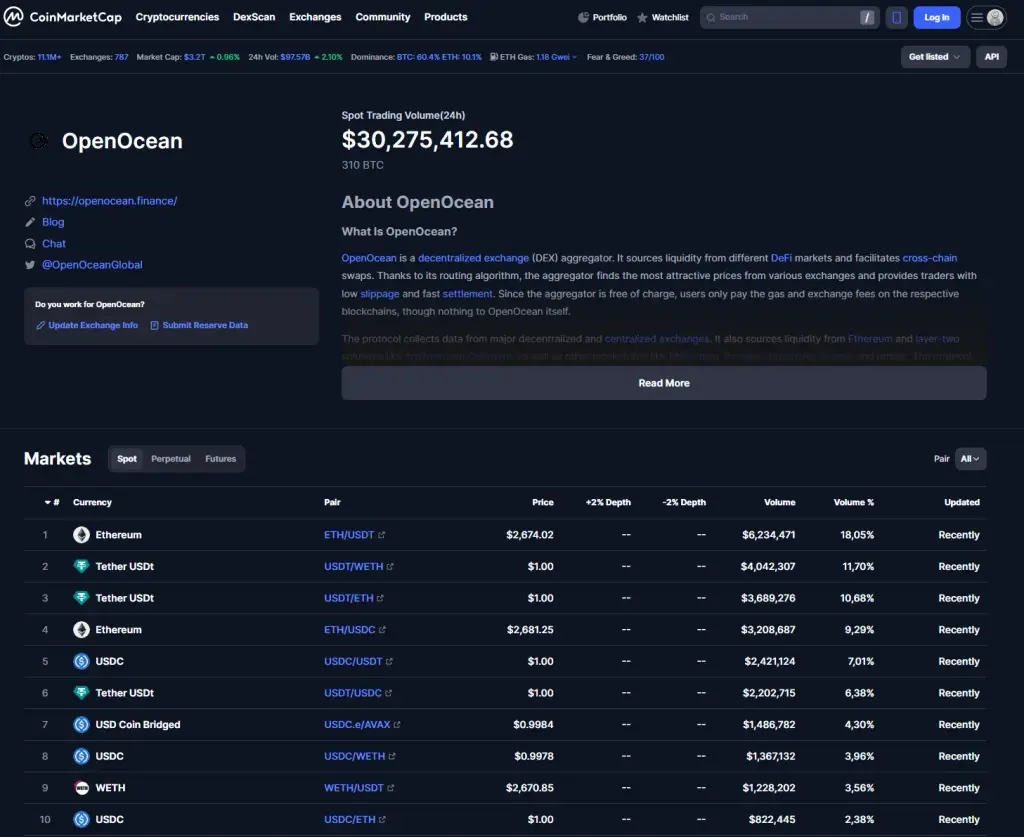Click the decentralized exchange glossary link
1024x837 pixels.
pos(473,258)
